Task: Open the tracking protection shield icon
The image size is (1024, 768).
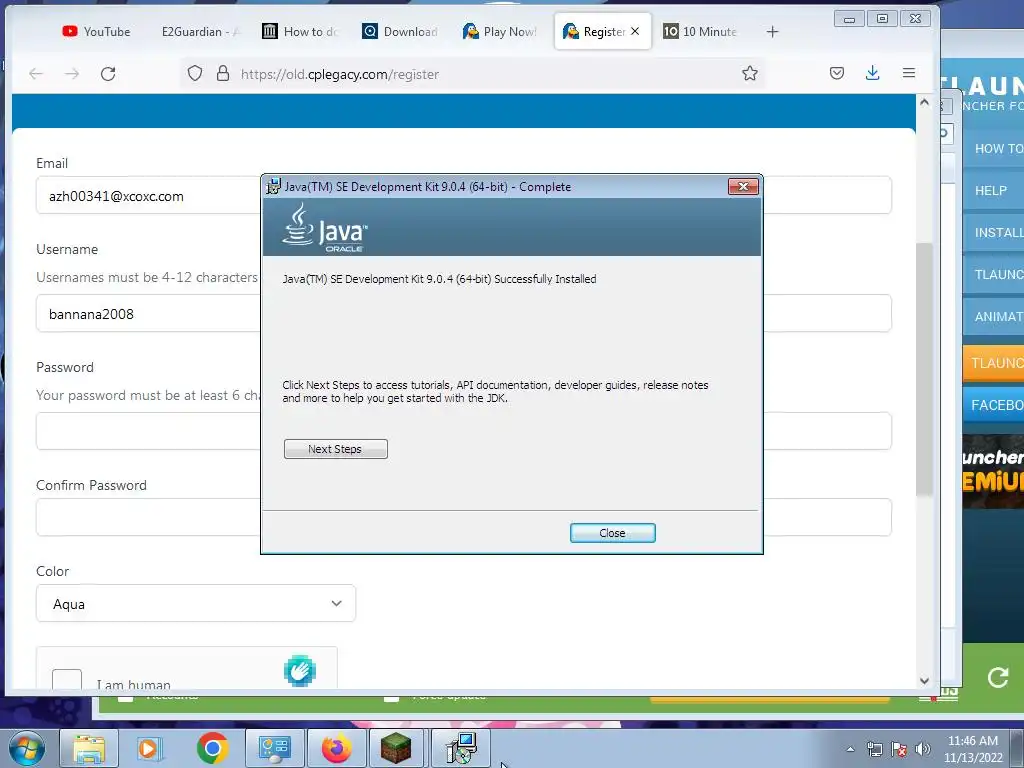Action: pyautogui.click(x=195, y=73)
